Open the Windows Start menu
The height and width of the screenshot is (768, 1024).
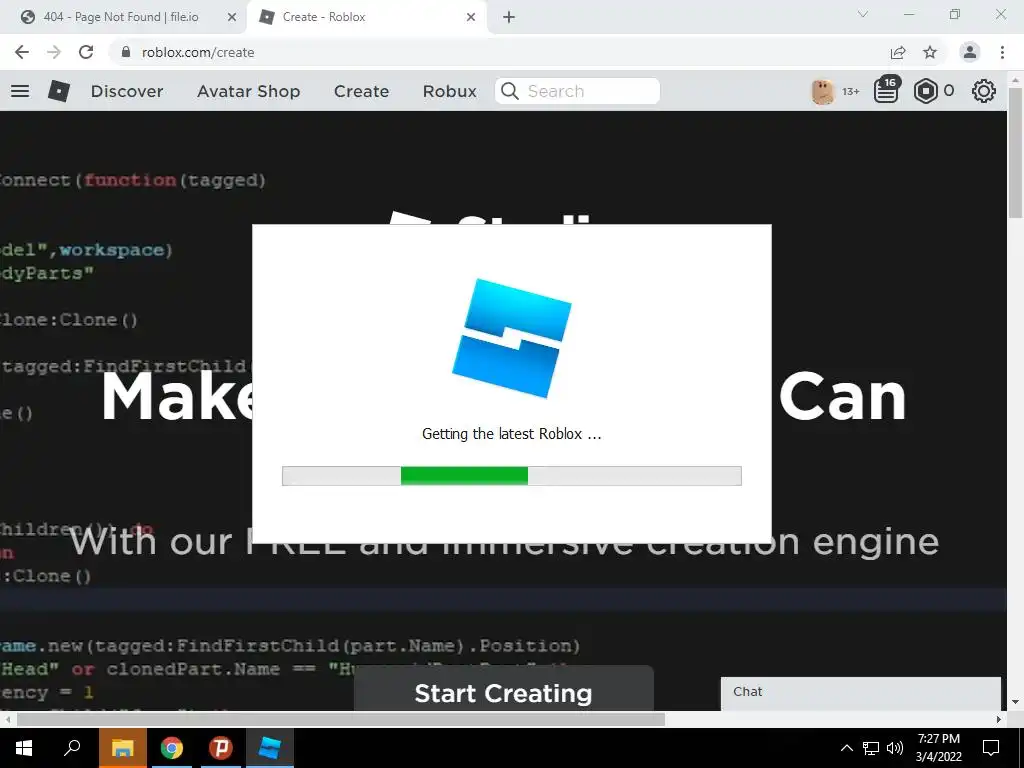pos(24,748)
